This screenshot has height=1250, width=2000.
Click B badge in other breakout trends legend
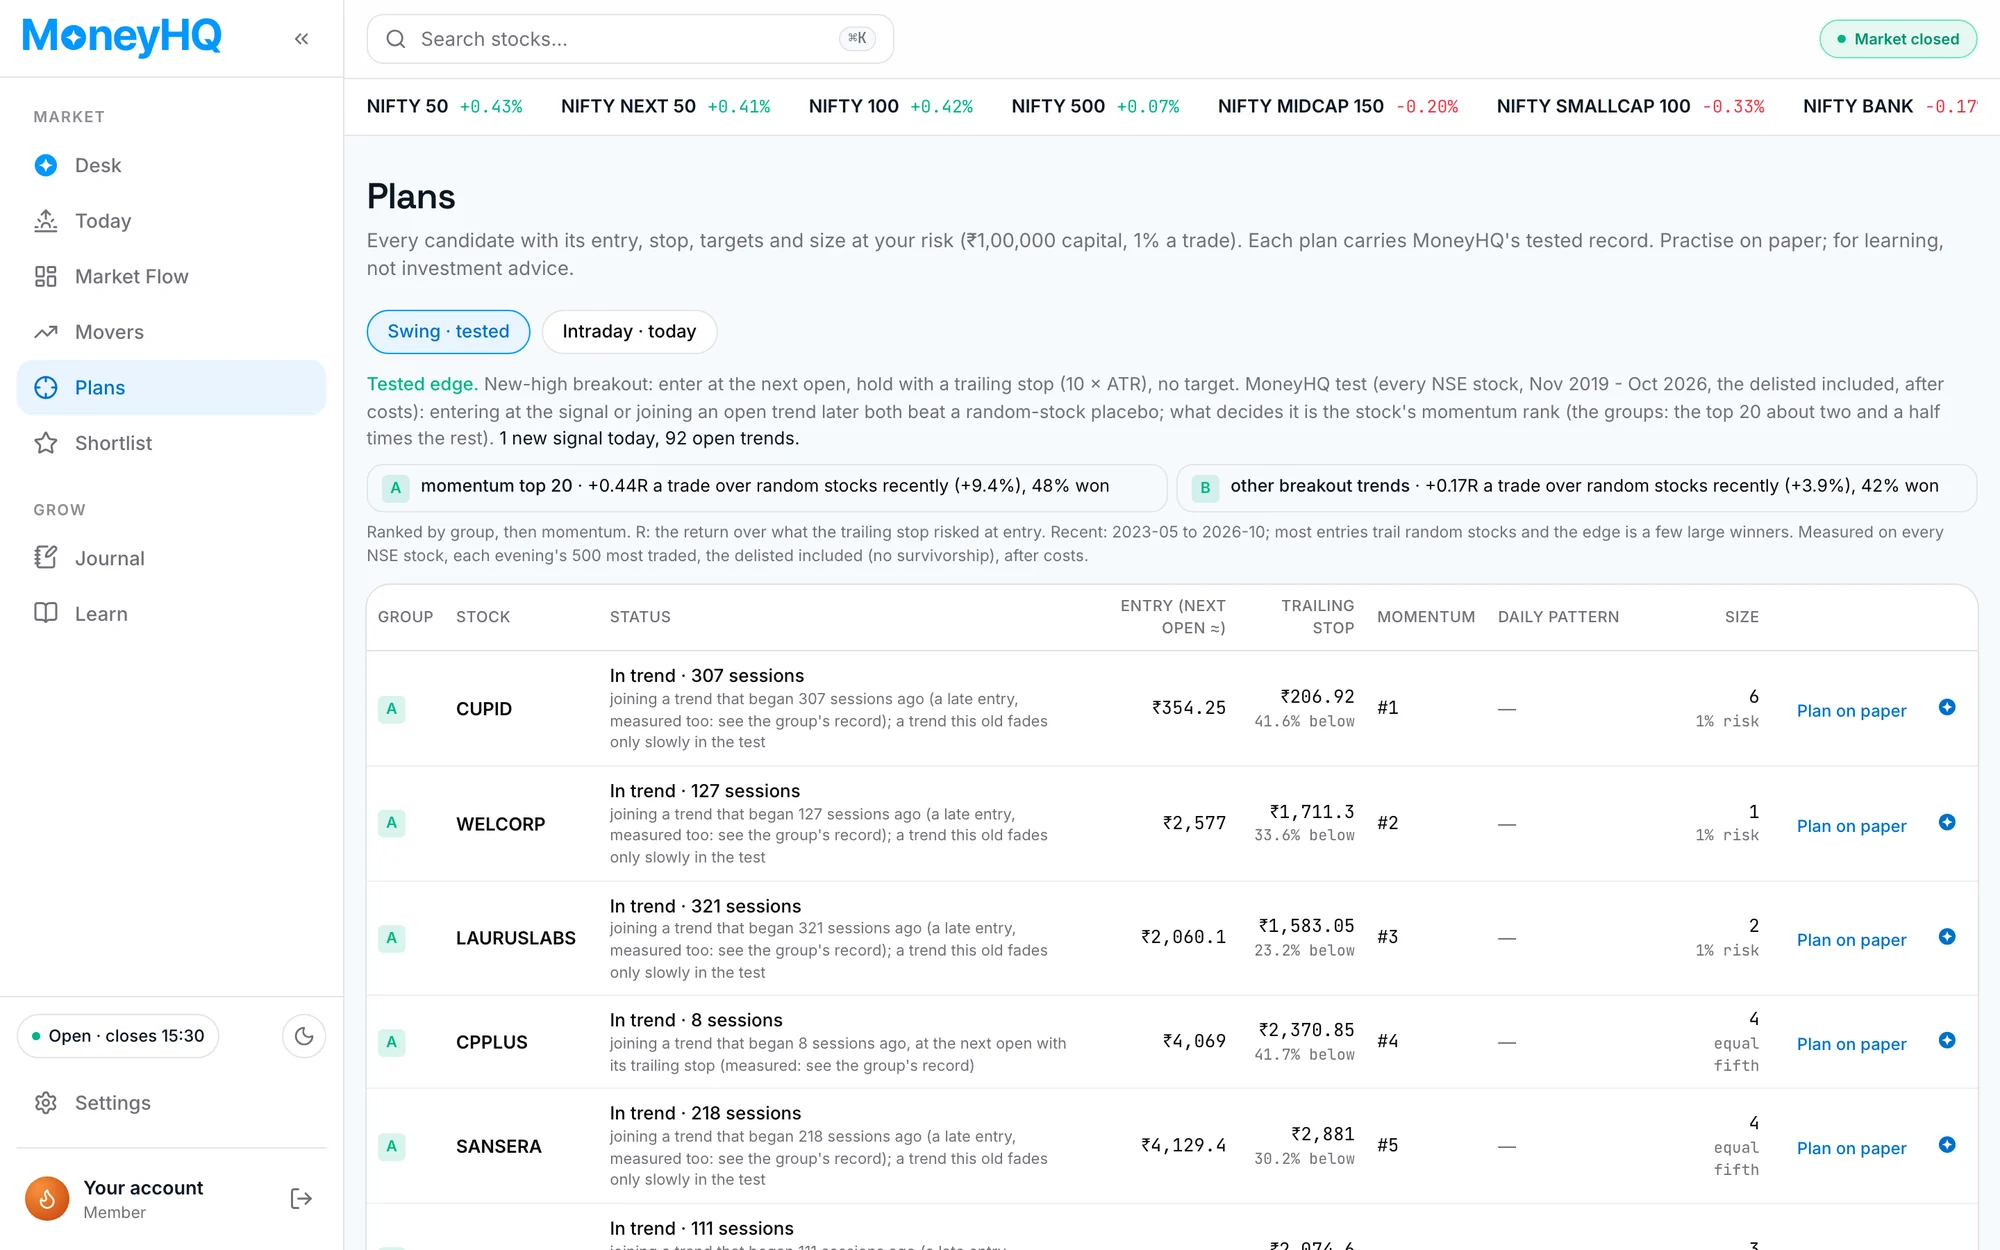1206,488
